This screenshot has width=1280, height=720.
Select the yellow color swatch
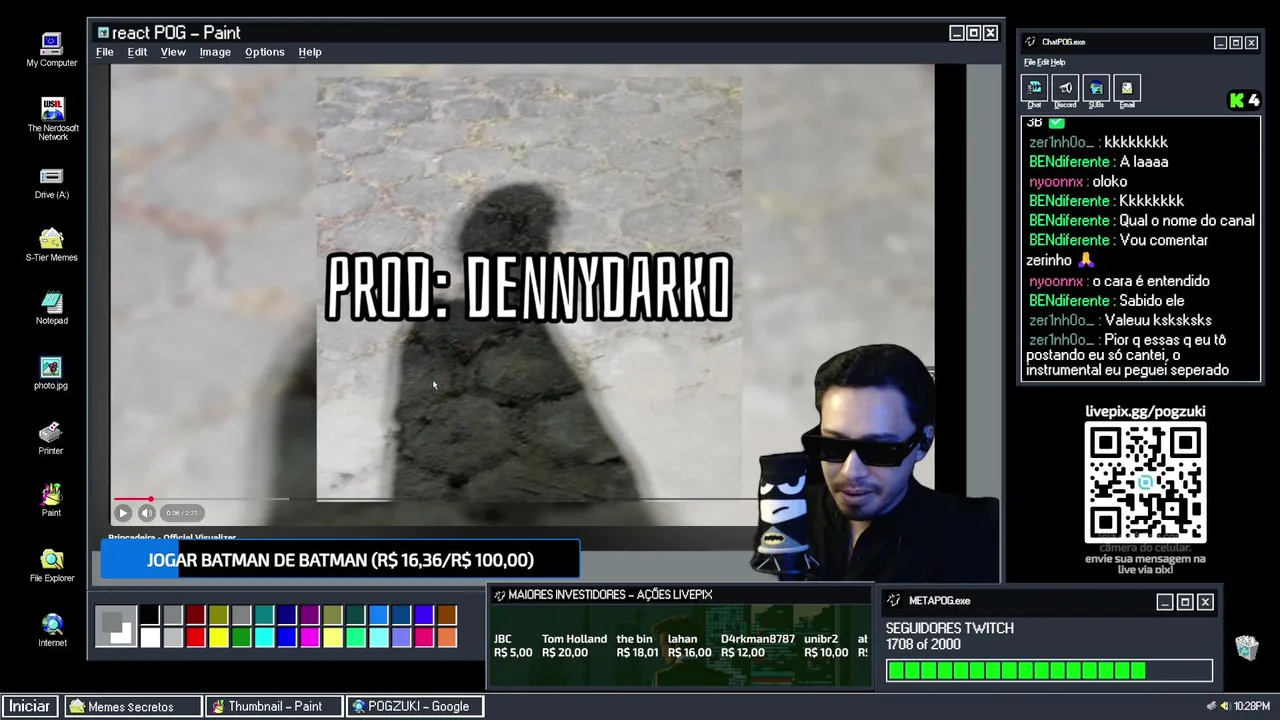[219, 637]
